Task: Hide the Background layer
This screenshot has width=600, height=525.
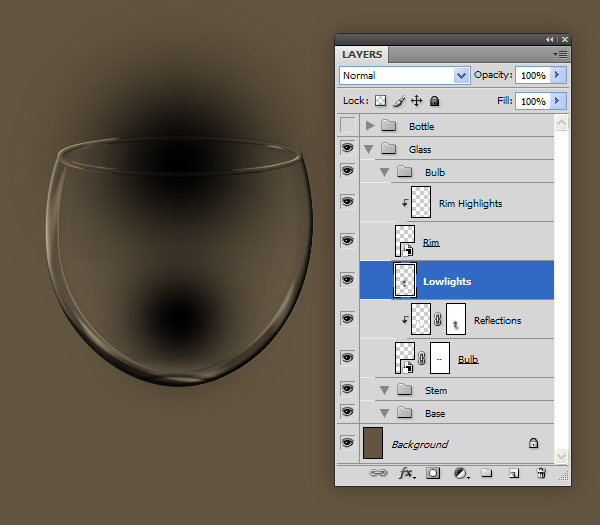Action: [x=347, y=443]
